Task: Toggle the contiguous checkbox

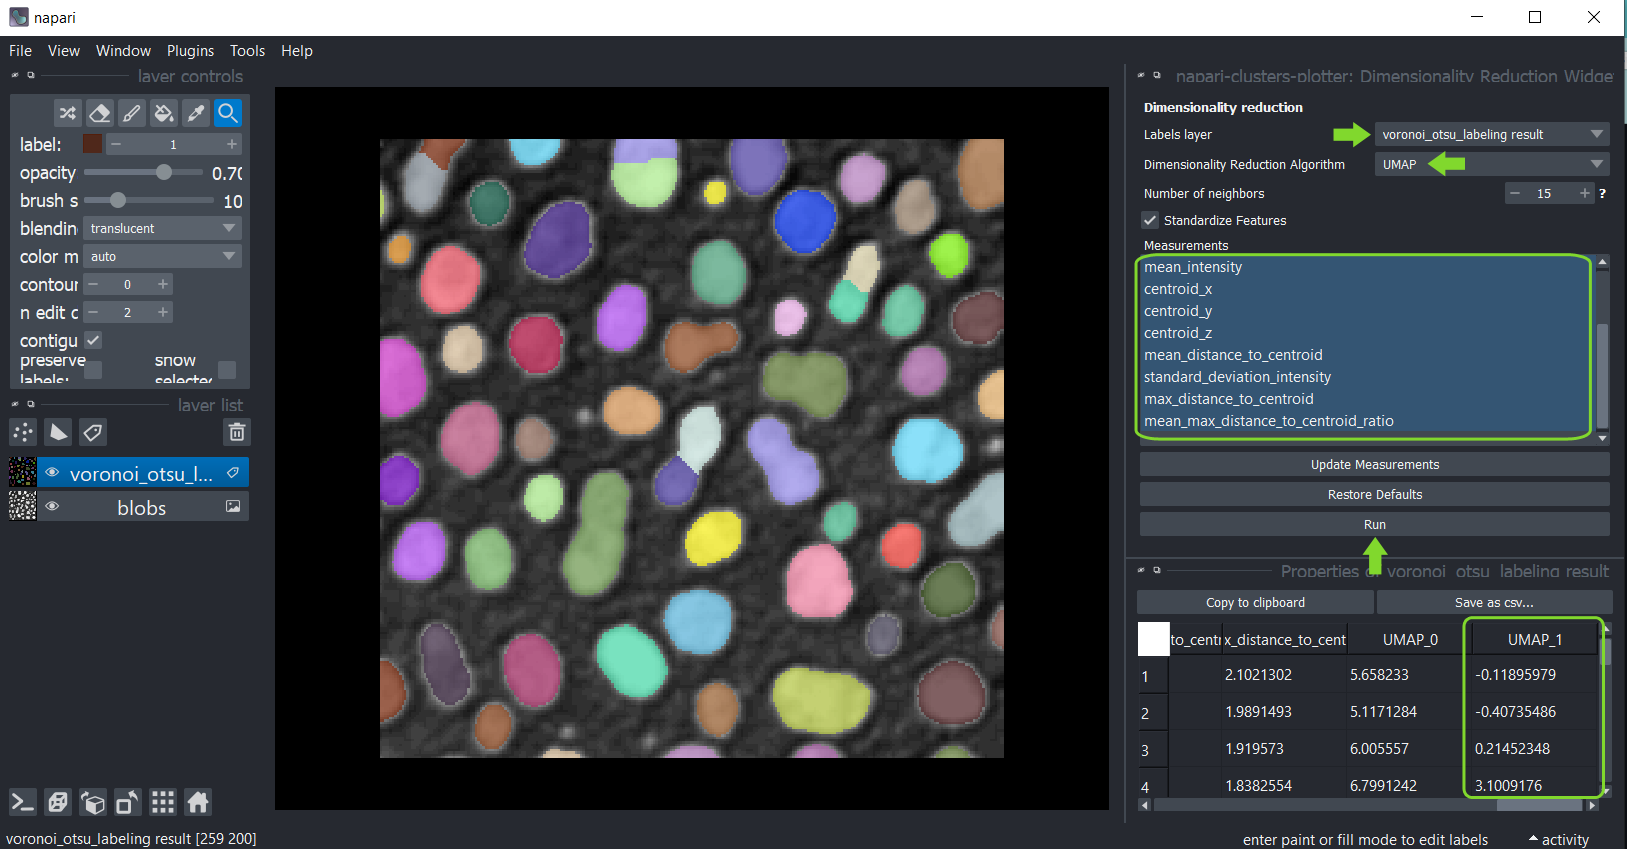Action: tap(93, 340)
